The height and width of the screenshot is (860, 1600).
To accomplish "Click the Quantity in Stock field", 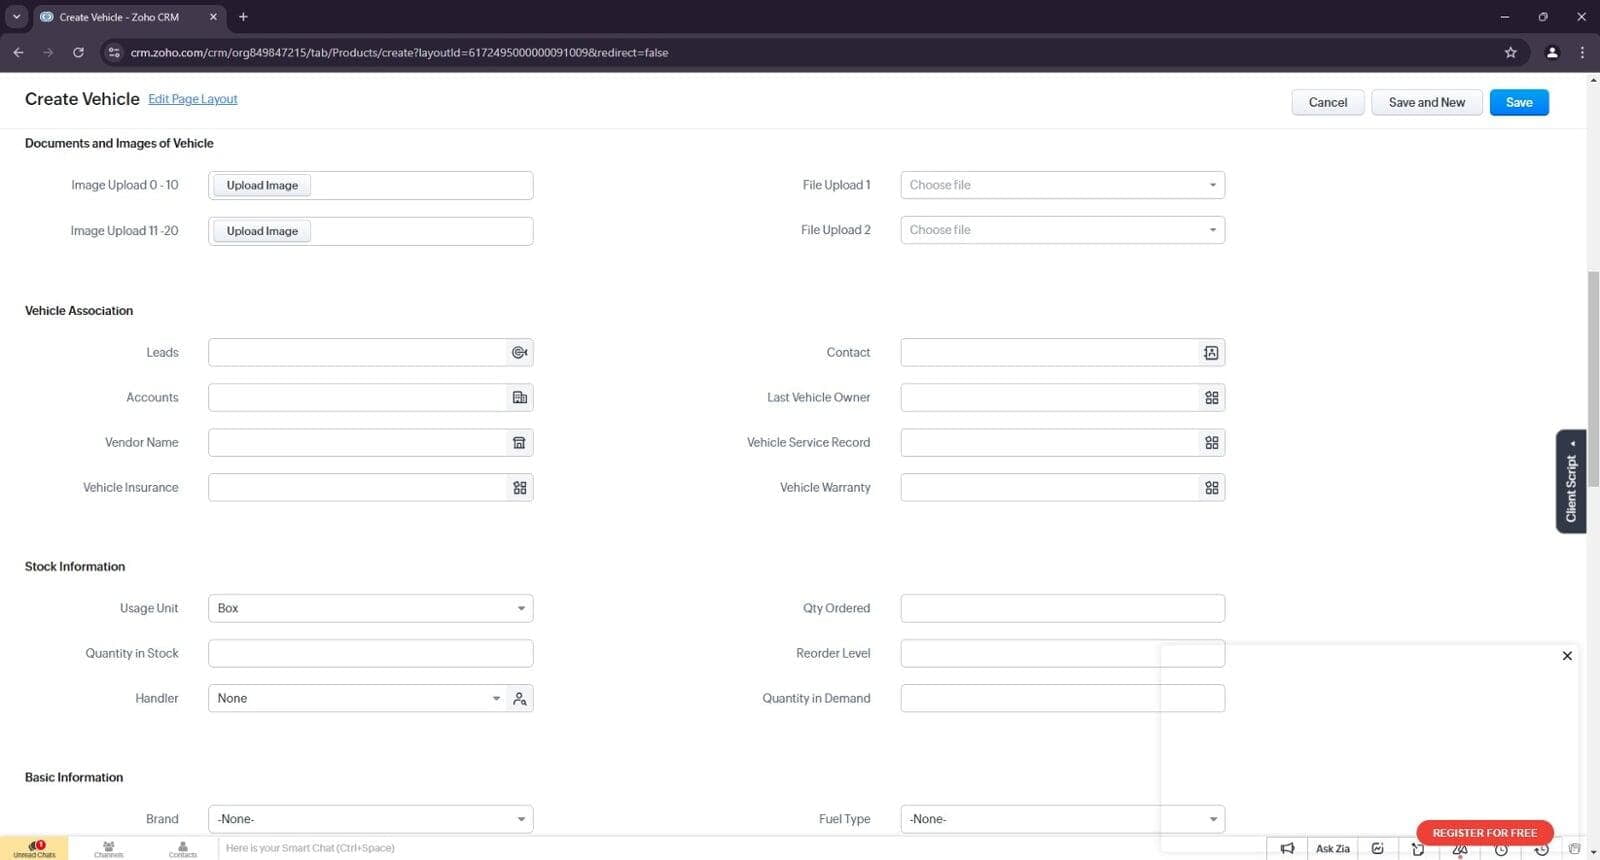I will point(370,653).
